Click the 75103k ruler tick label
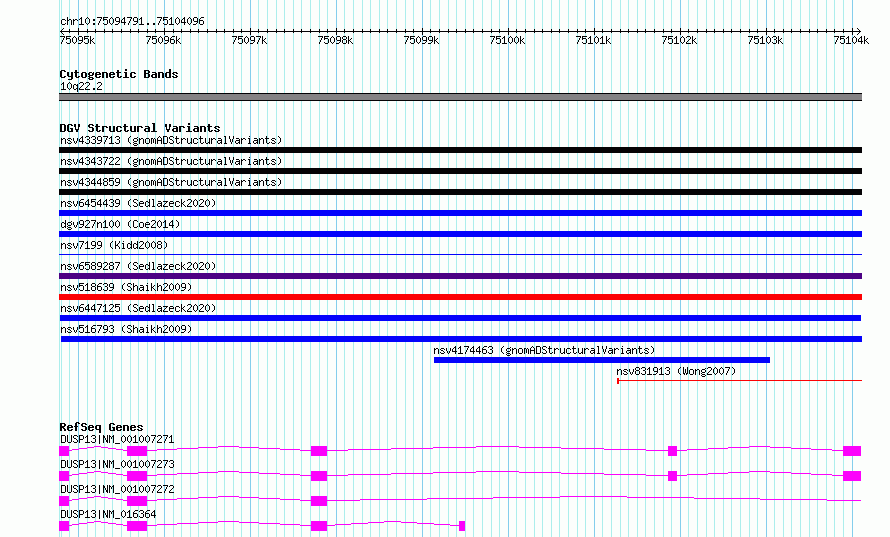Viewport: 890px width, 537px height. click(765, 40)
